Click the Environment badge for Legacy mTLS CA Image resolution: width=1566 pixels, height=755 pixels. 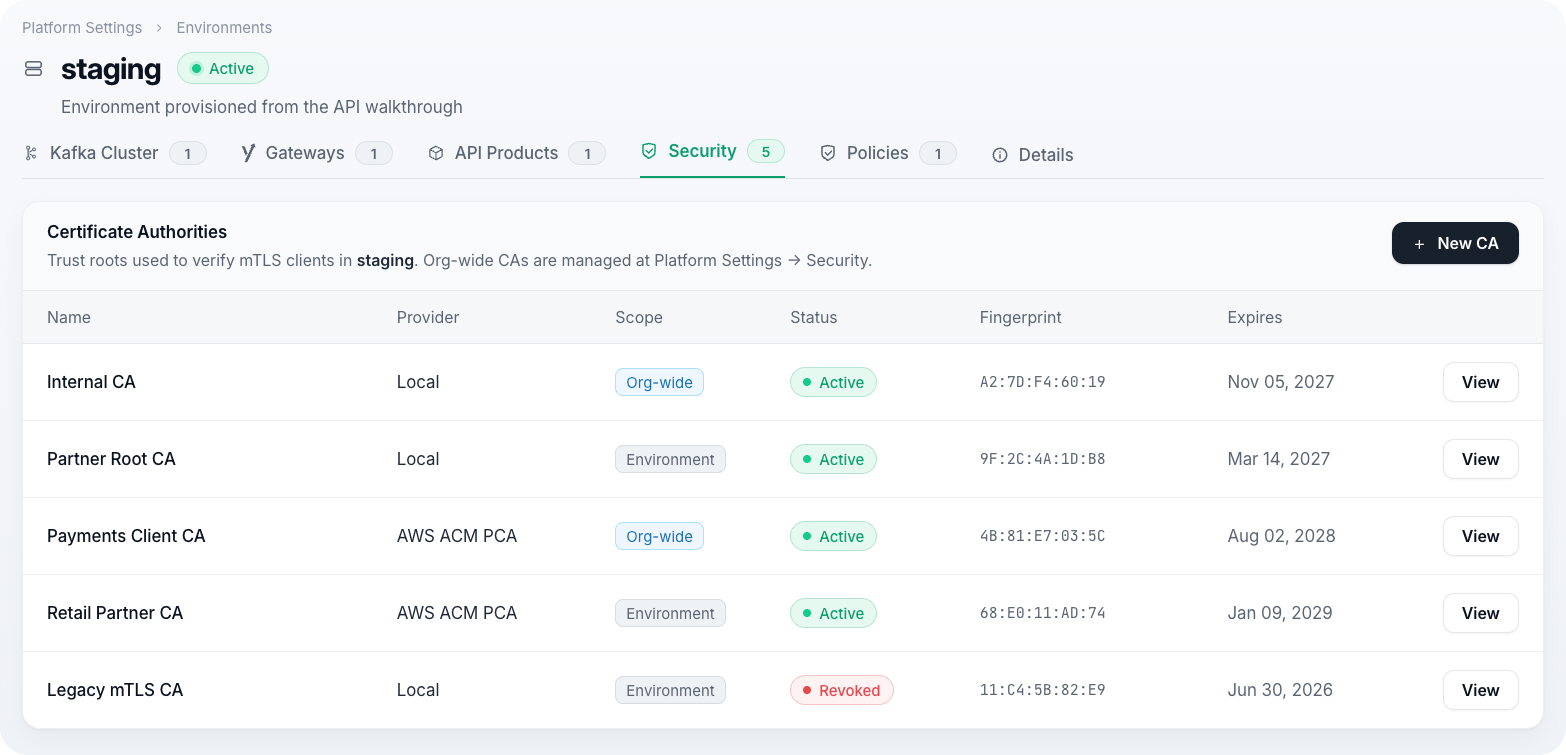(670, 690)
